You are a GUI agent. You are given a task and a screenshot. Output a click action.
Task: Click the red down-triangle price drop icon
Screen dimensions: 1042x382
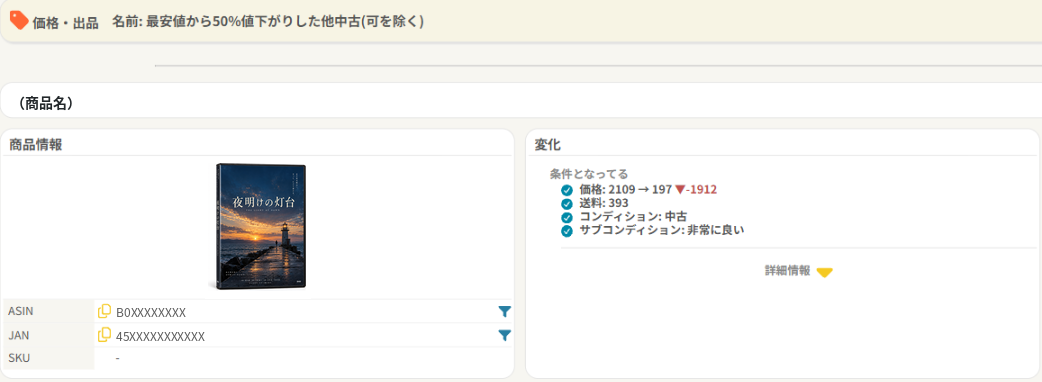tap(679, 190)
